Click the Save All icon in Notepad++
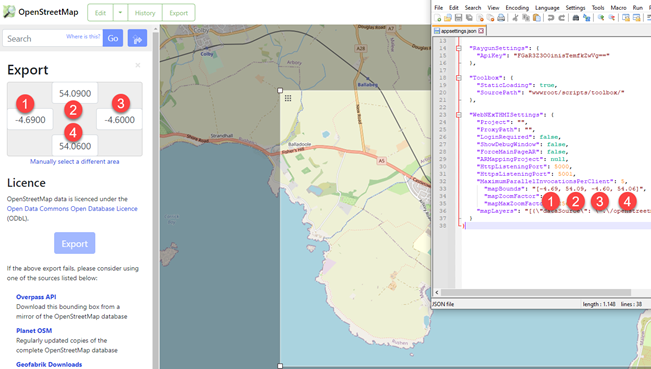 [x=469, y=18]
